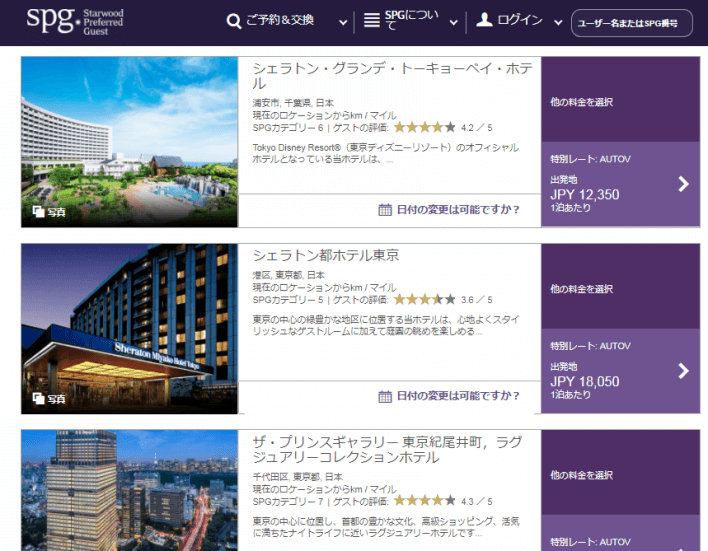Open photos icon on Sheraton Miyako Hotel image
This screenshot has width=708, height=551.
38,399
